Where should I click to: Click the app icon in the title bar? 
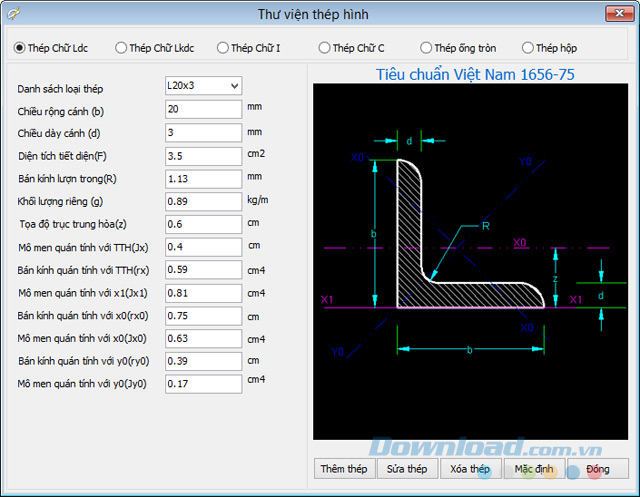pos(16,13)
